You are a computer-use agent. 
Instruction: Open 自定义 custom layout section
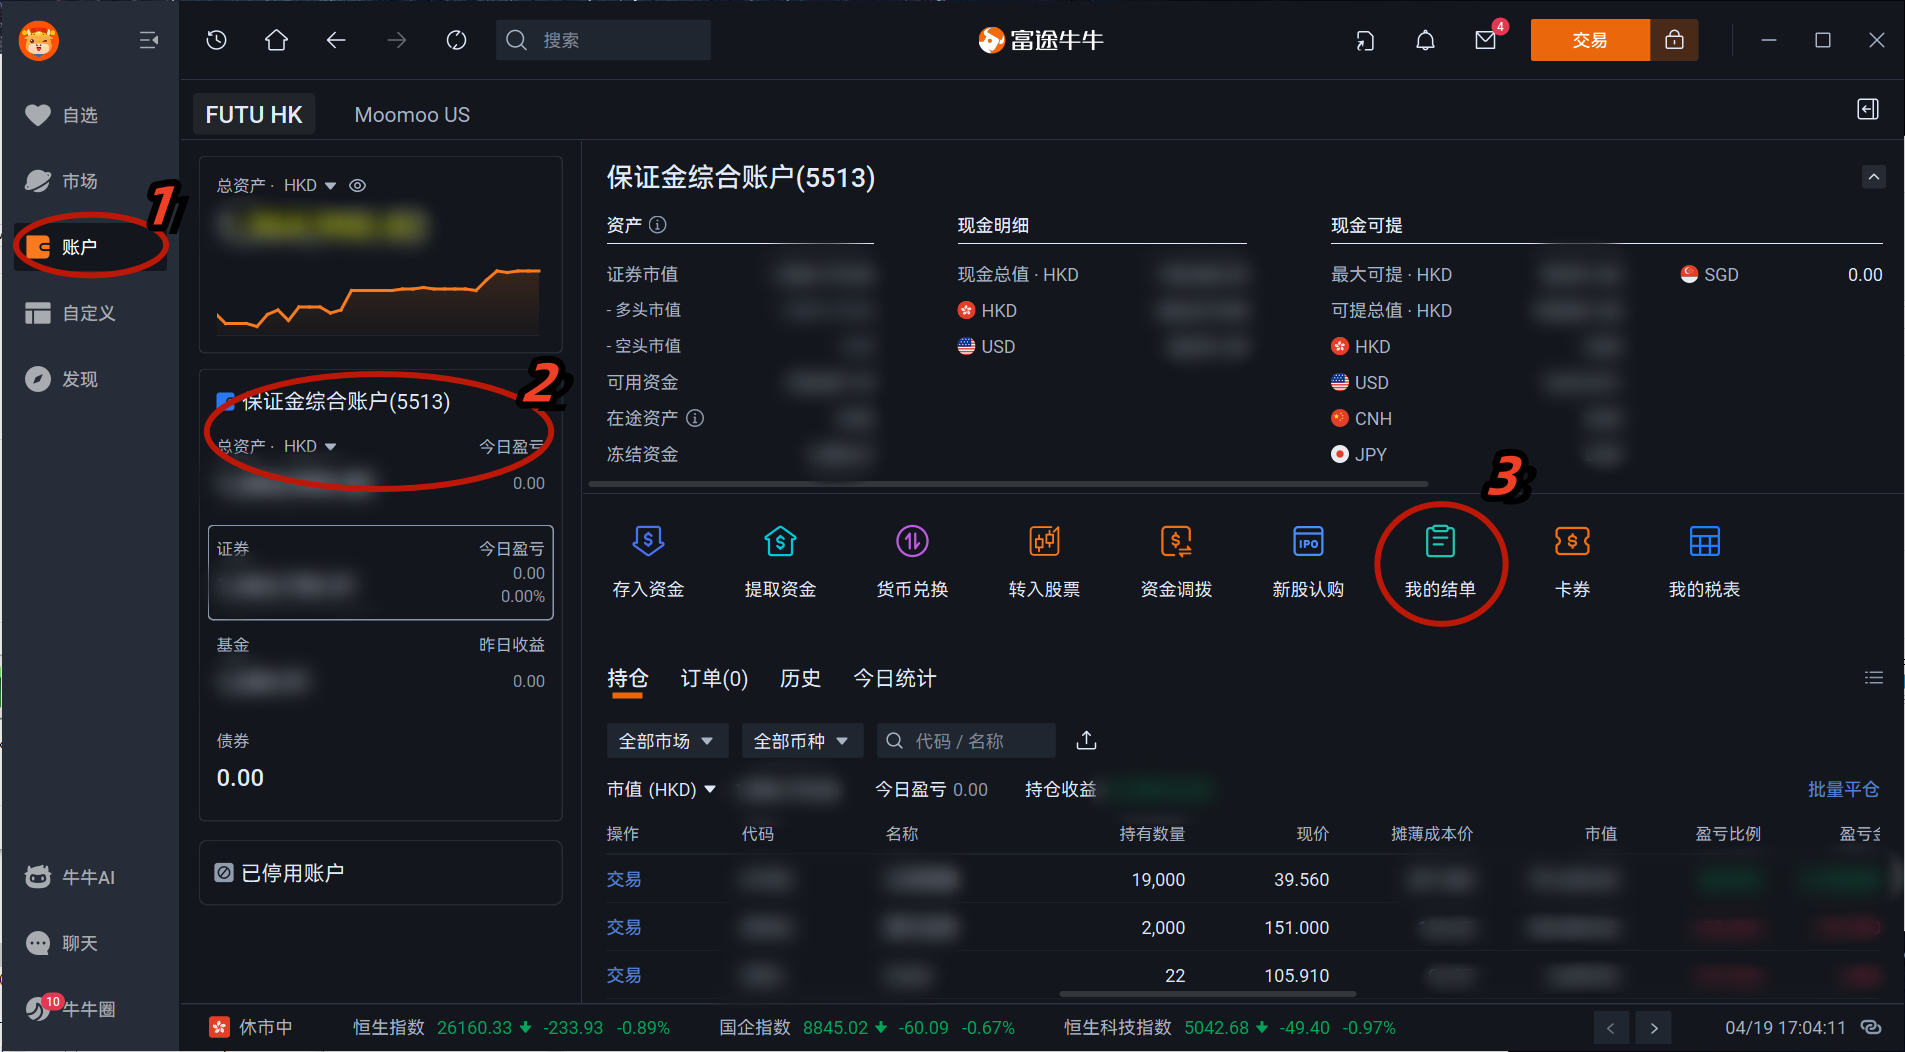pos(70,313)
